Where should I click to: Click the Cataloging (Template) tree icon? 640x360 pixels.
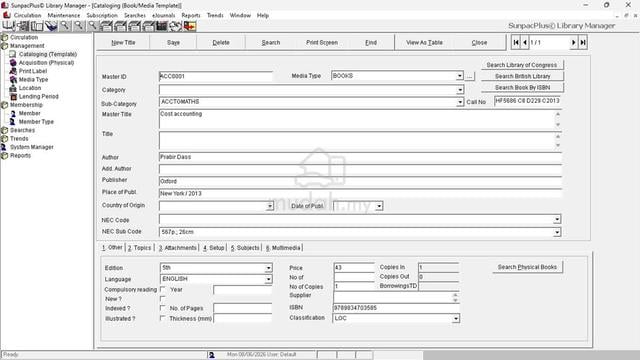coord(13,54)
